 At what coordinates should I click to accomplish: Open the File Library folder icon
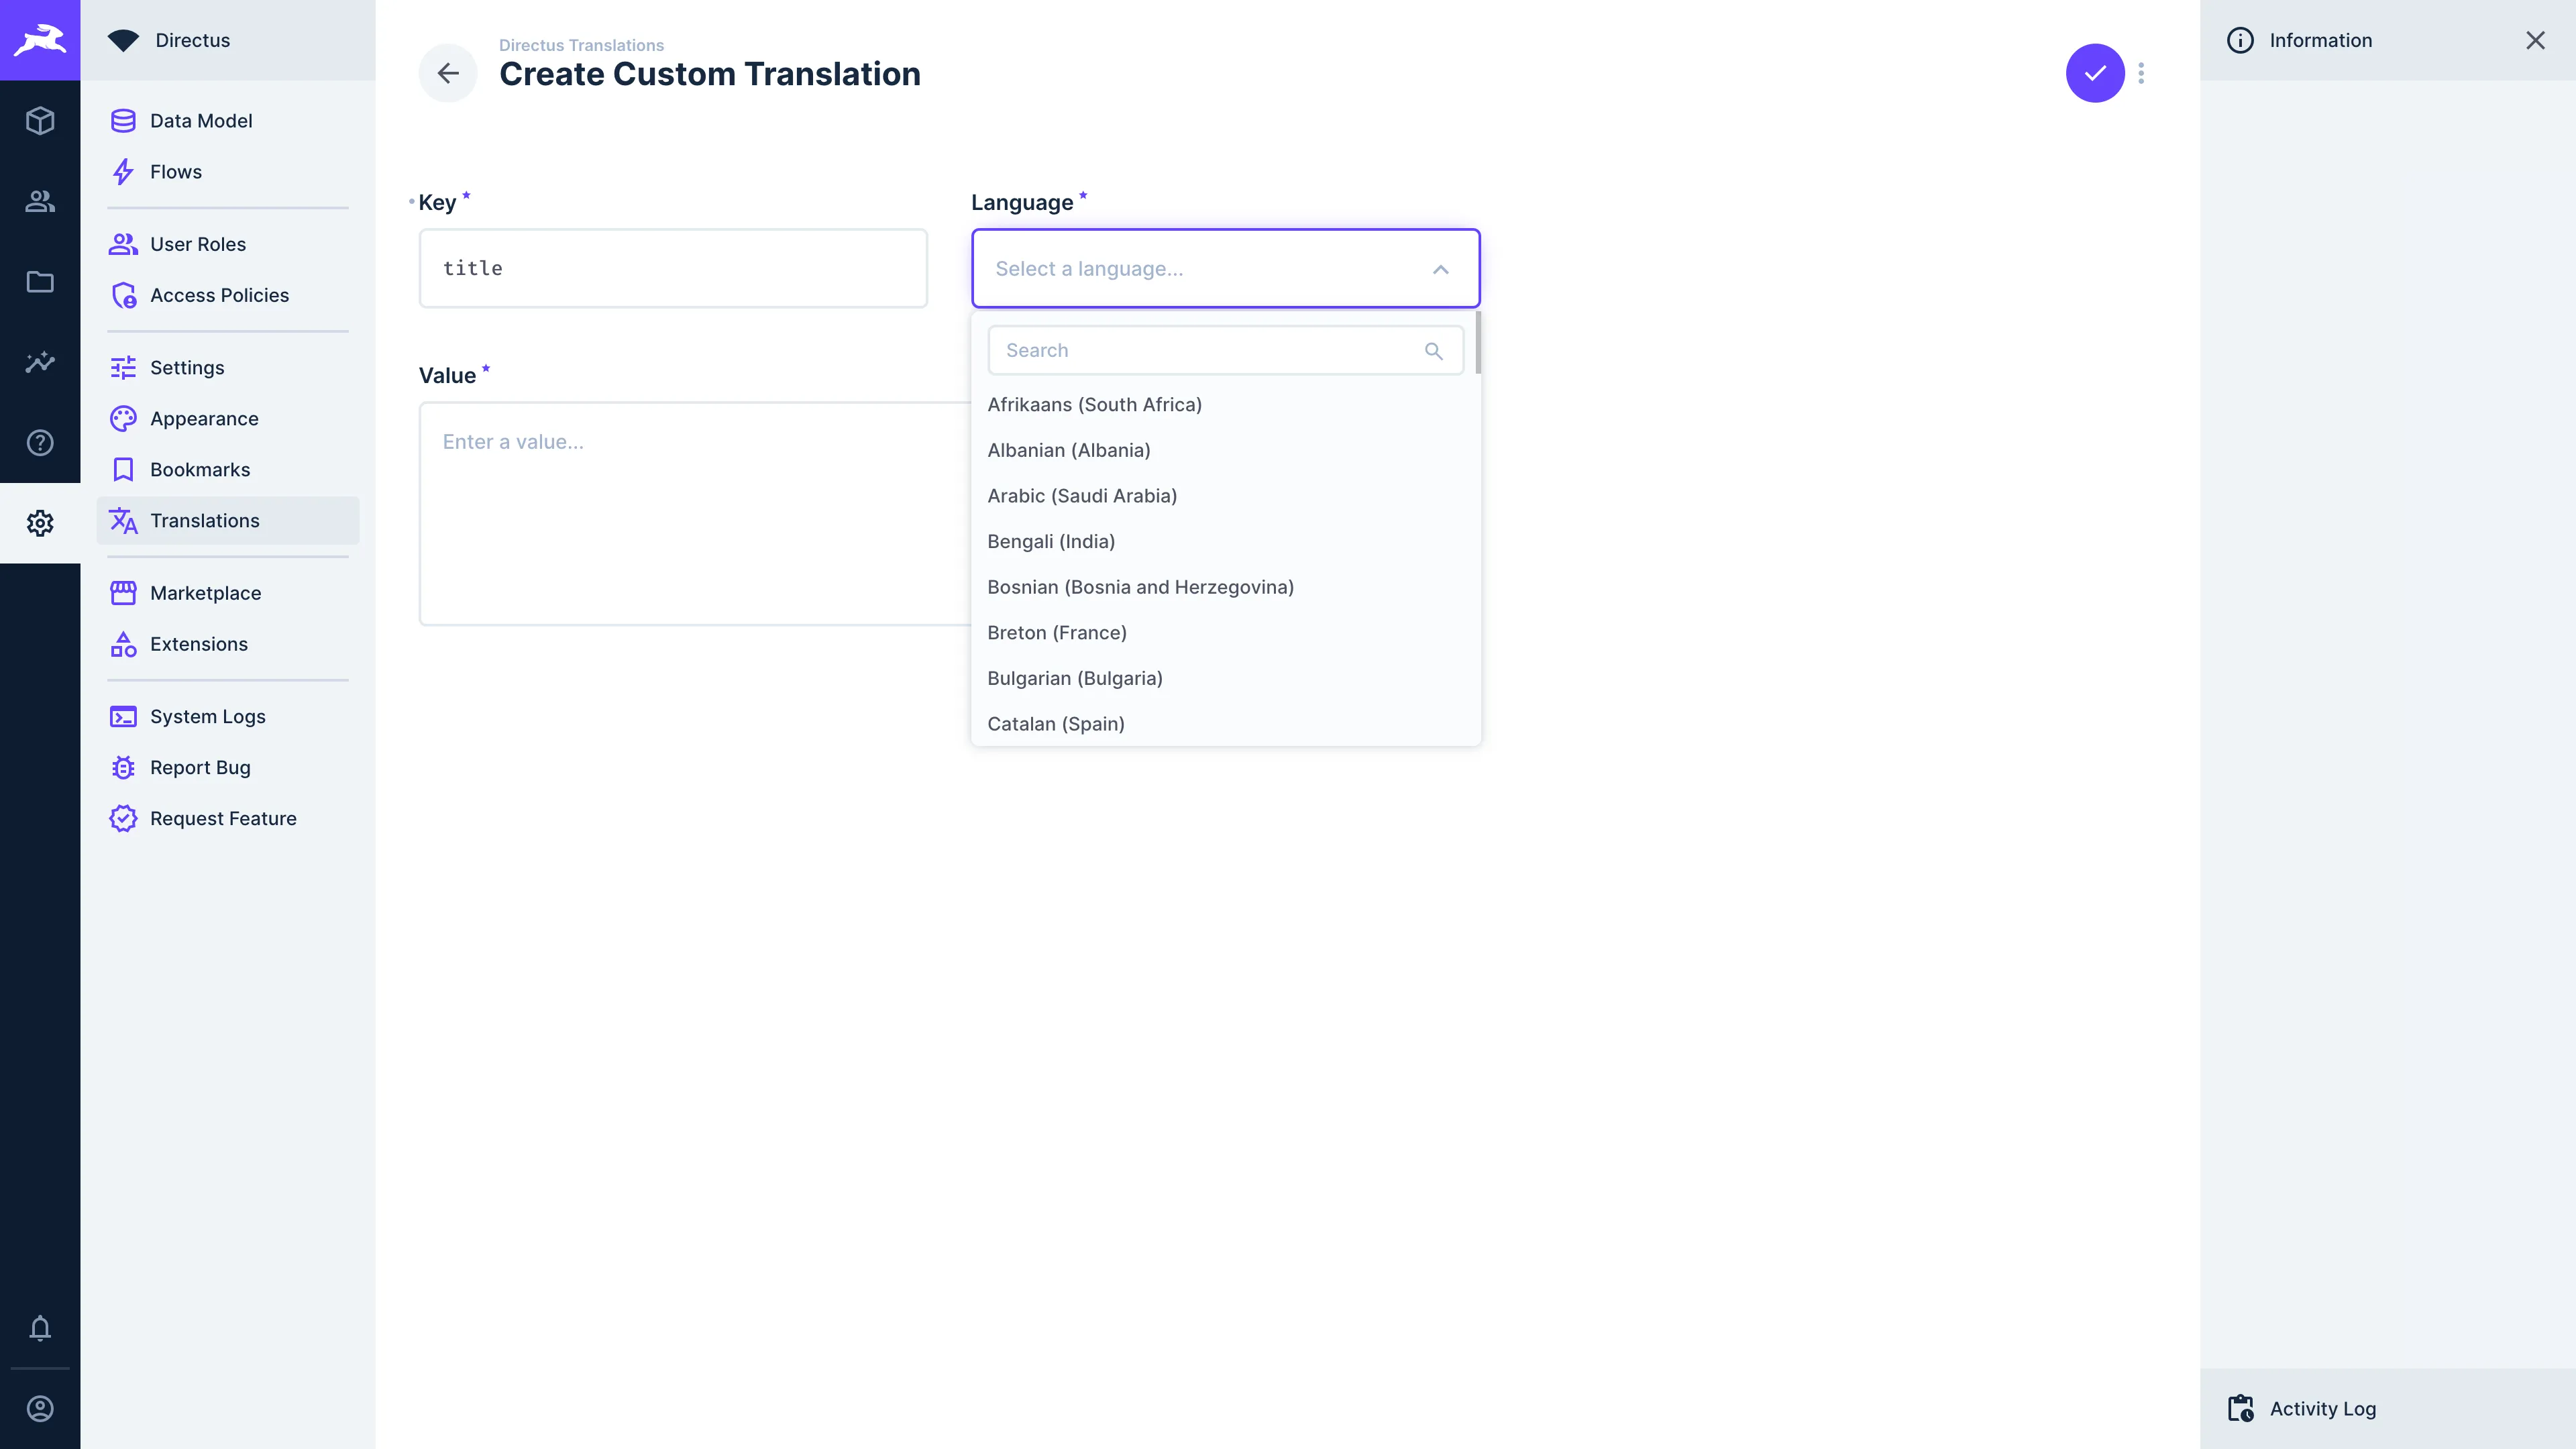coord(40,282)
